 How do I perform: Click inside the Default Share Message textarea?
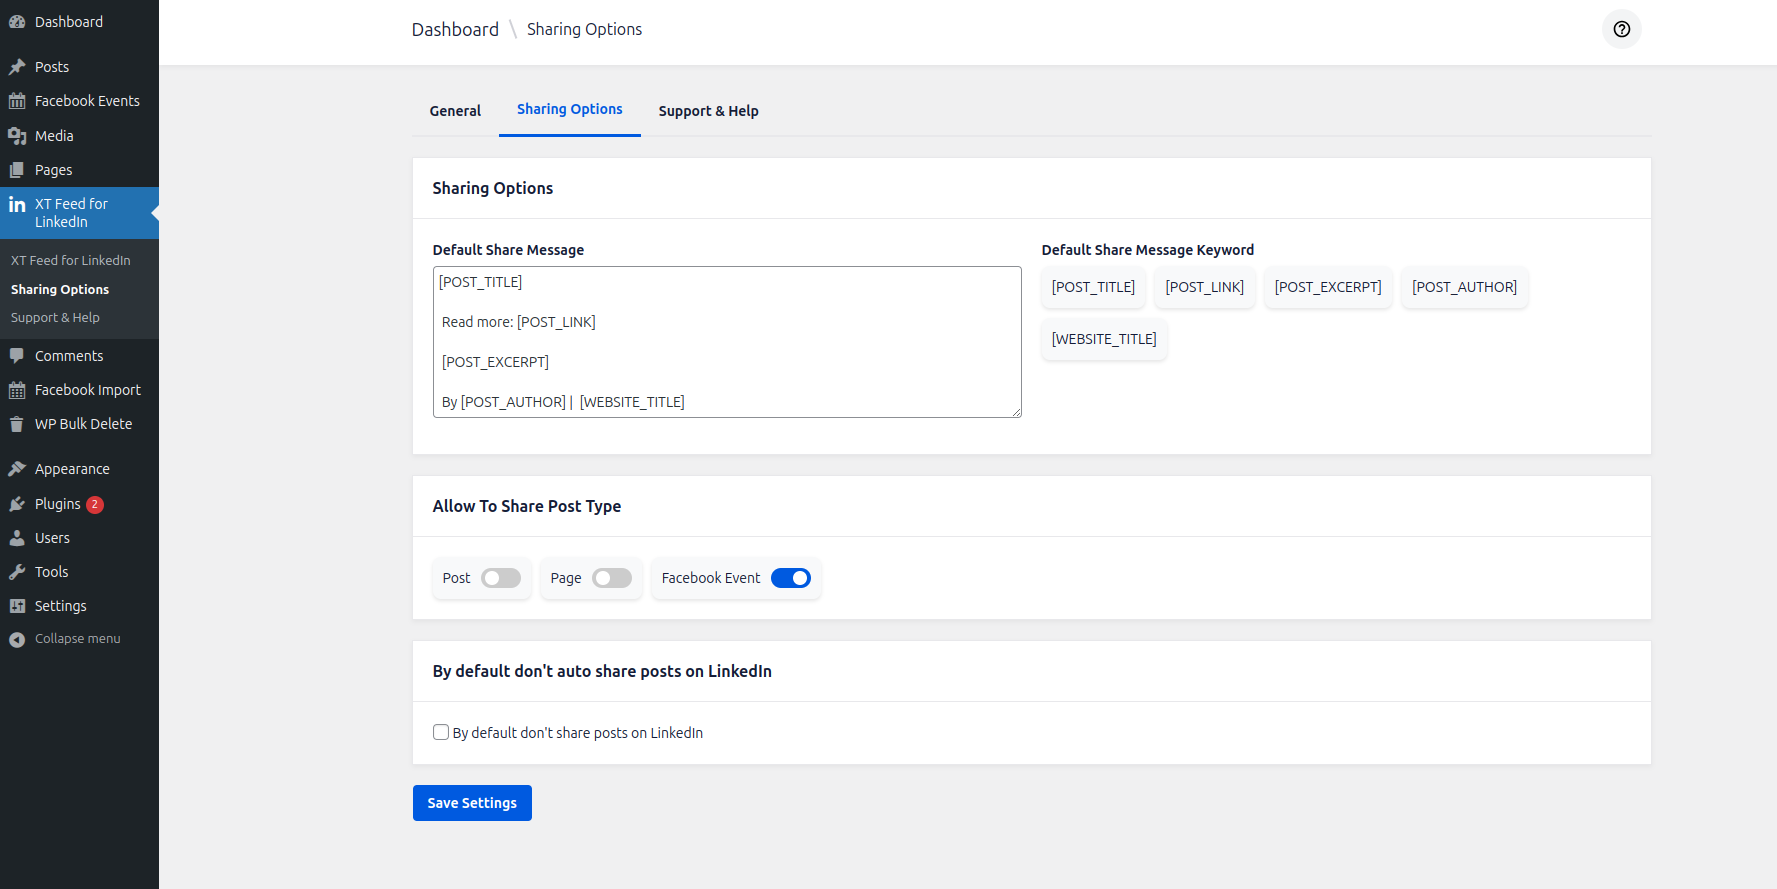pos(727,342)
